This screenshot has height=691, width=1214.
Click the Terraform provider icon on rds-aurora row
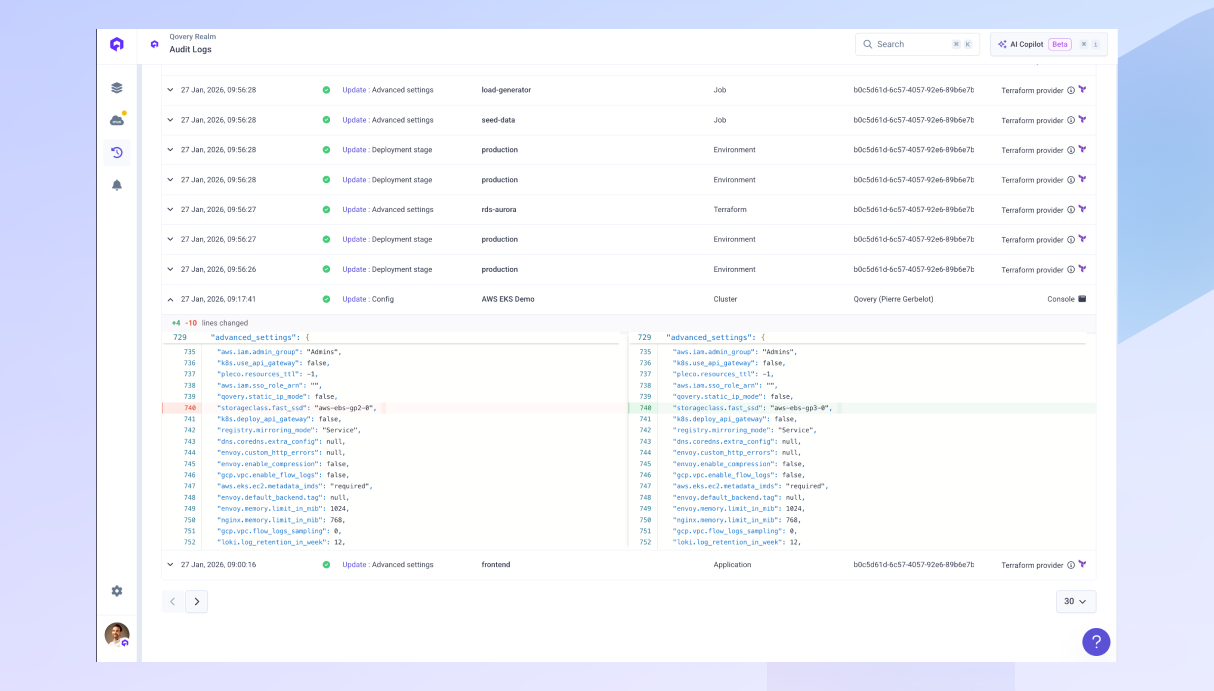[1081, 209]
